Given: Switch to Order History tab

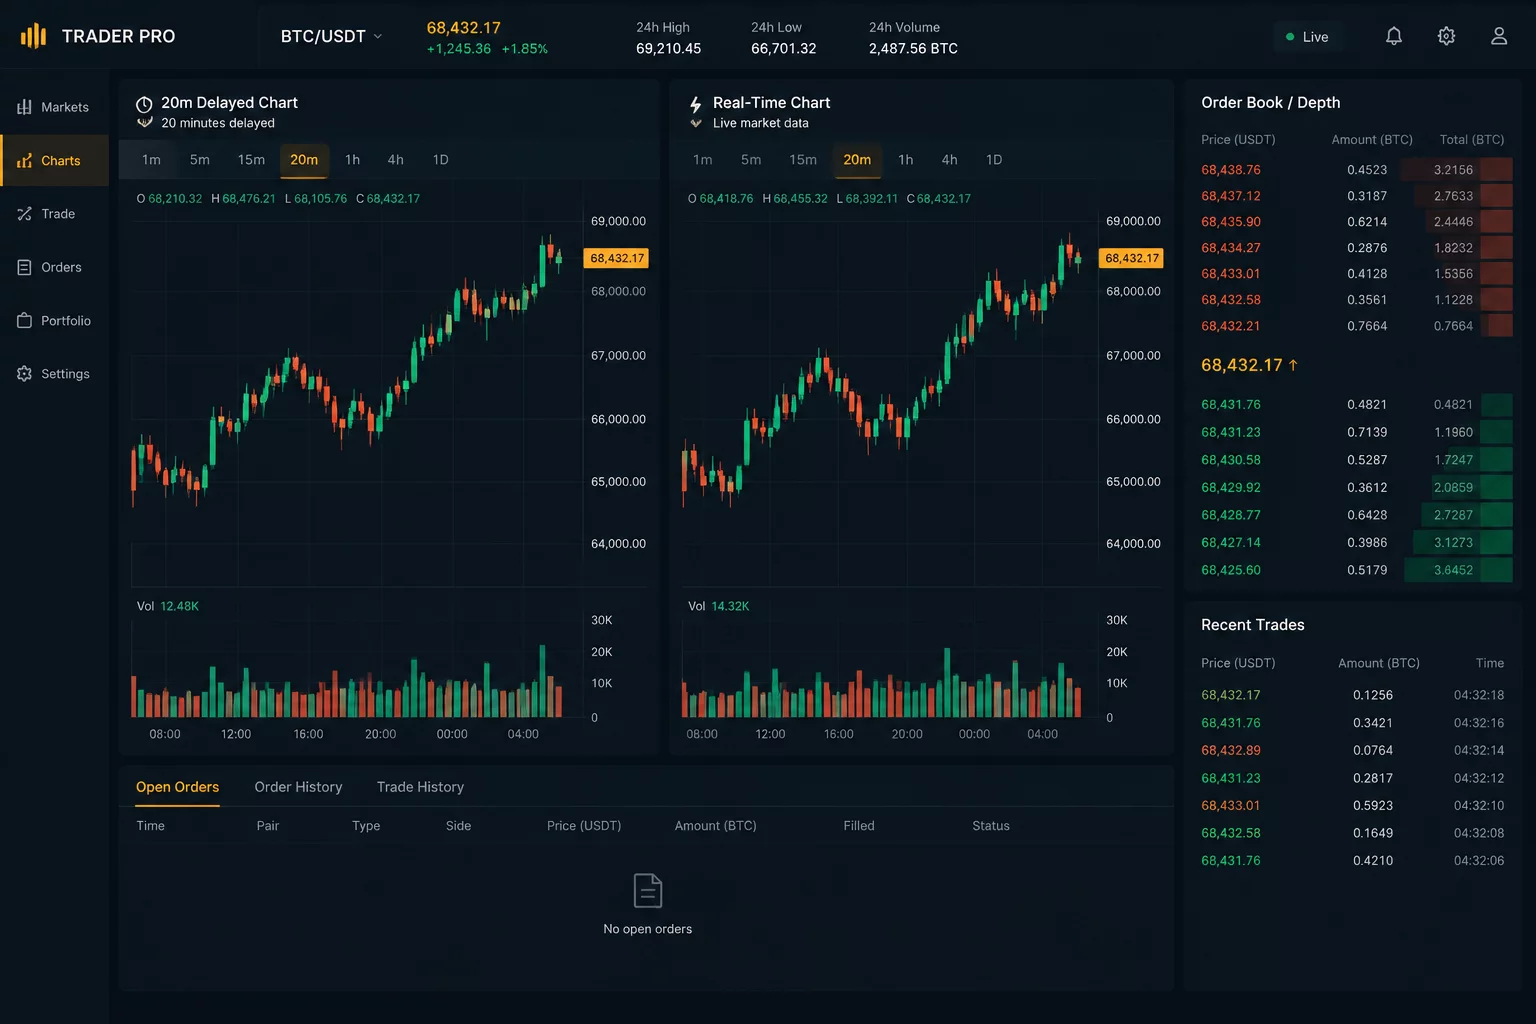Looking at the screenshot, I should pos(298,787).
